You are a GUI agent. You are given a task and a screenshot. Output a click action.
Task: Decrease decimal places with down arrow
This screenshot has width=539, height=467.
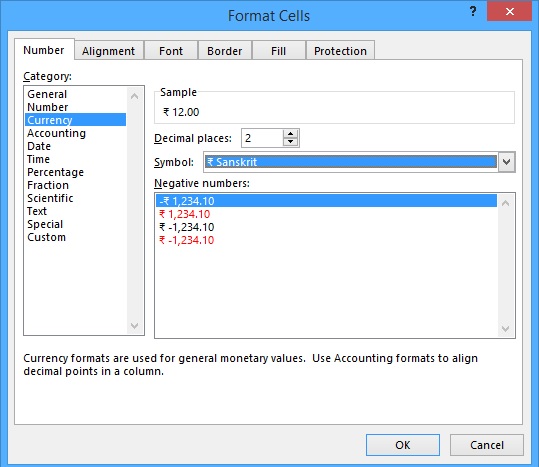[x=290, y=142]
